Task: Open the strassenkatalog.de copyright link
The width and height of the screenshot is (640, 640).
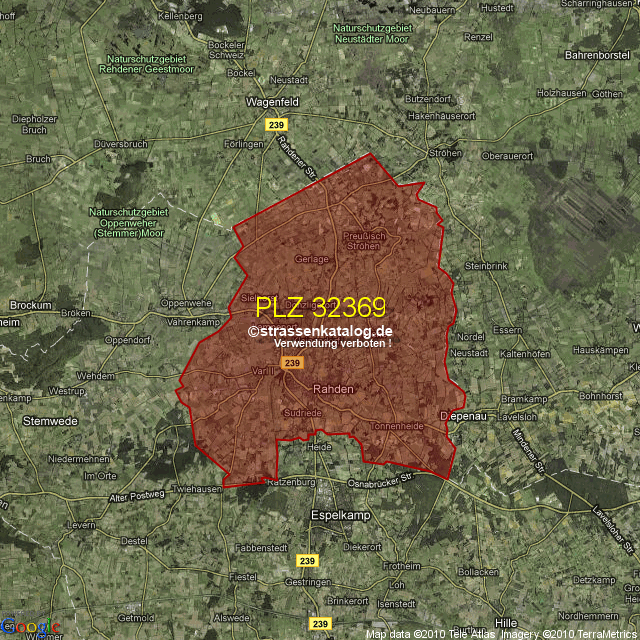Action: tap(320, 331)
